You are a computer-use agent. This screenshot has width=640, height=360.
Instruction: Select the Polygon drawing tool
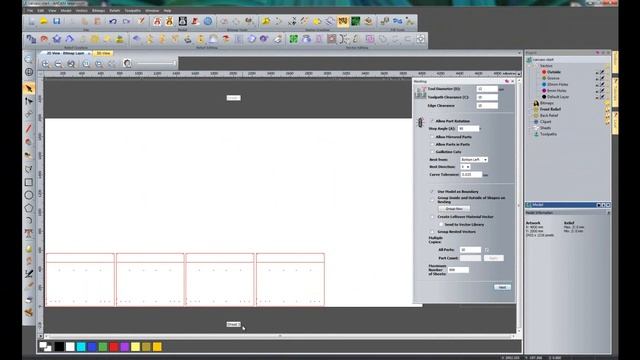click(x=29, y=208)
